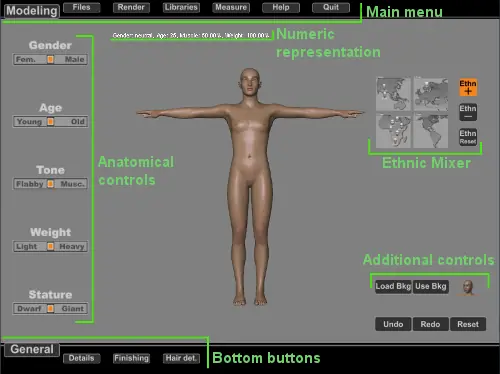The height and width of the screenshot is (374, 500).
Task: Click Reset beside the Redo button
Action: pyautogui.click(x=468, y=324)
